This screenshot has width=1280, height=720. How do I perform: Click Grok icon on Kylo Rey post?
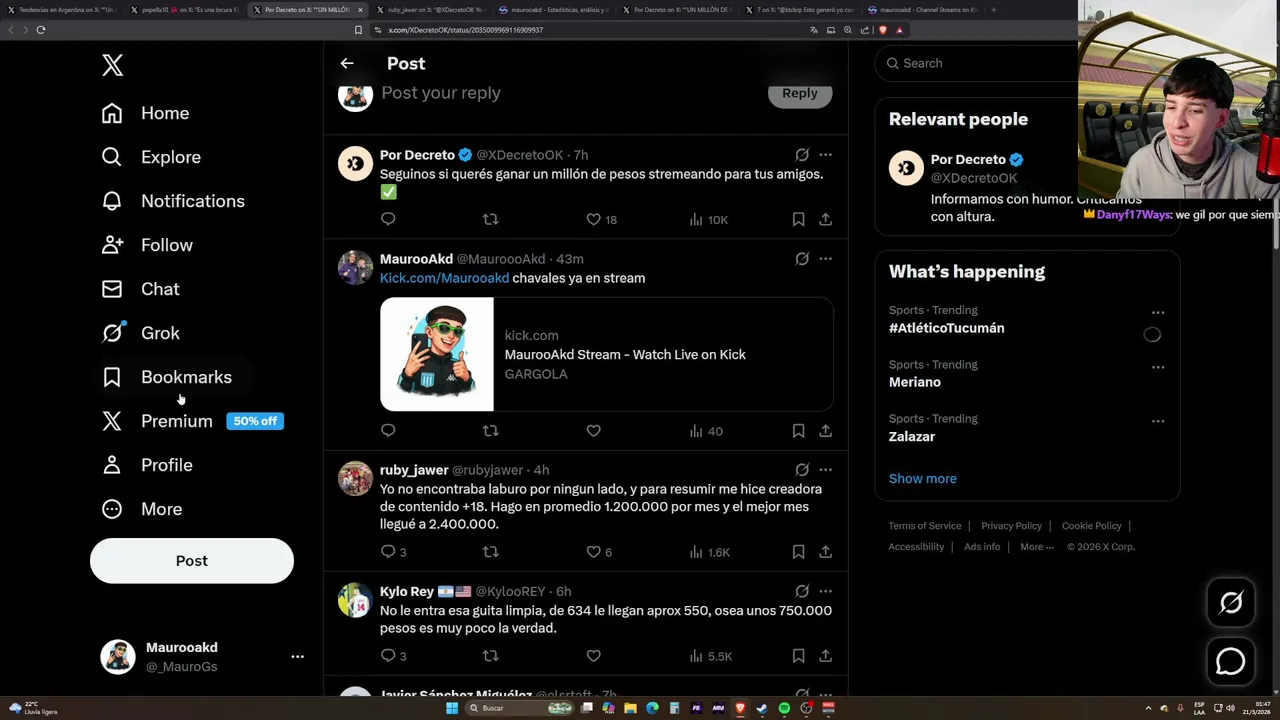(x=802, y=592)
